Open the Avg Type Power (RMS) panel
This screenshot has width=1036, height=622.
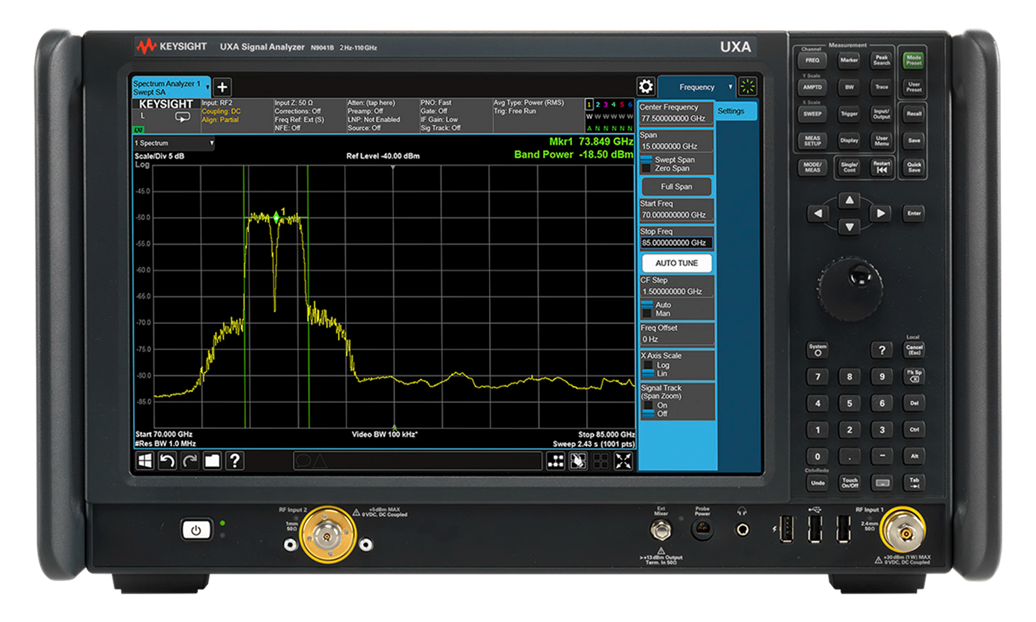pos(537,115)
